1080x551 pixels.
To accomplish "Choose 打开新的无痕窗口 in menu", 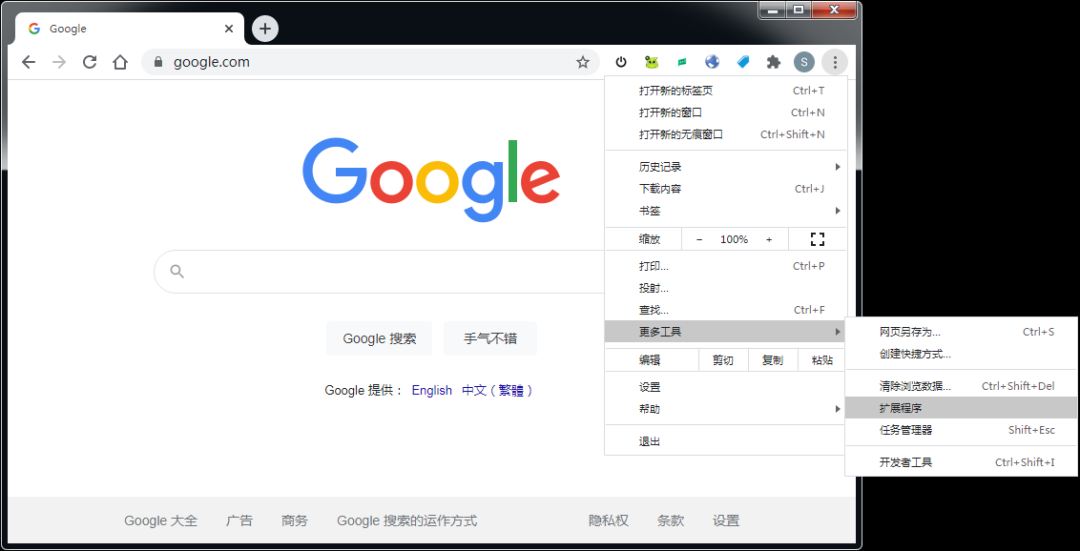I will point(726,134).
